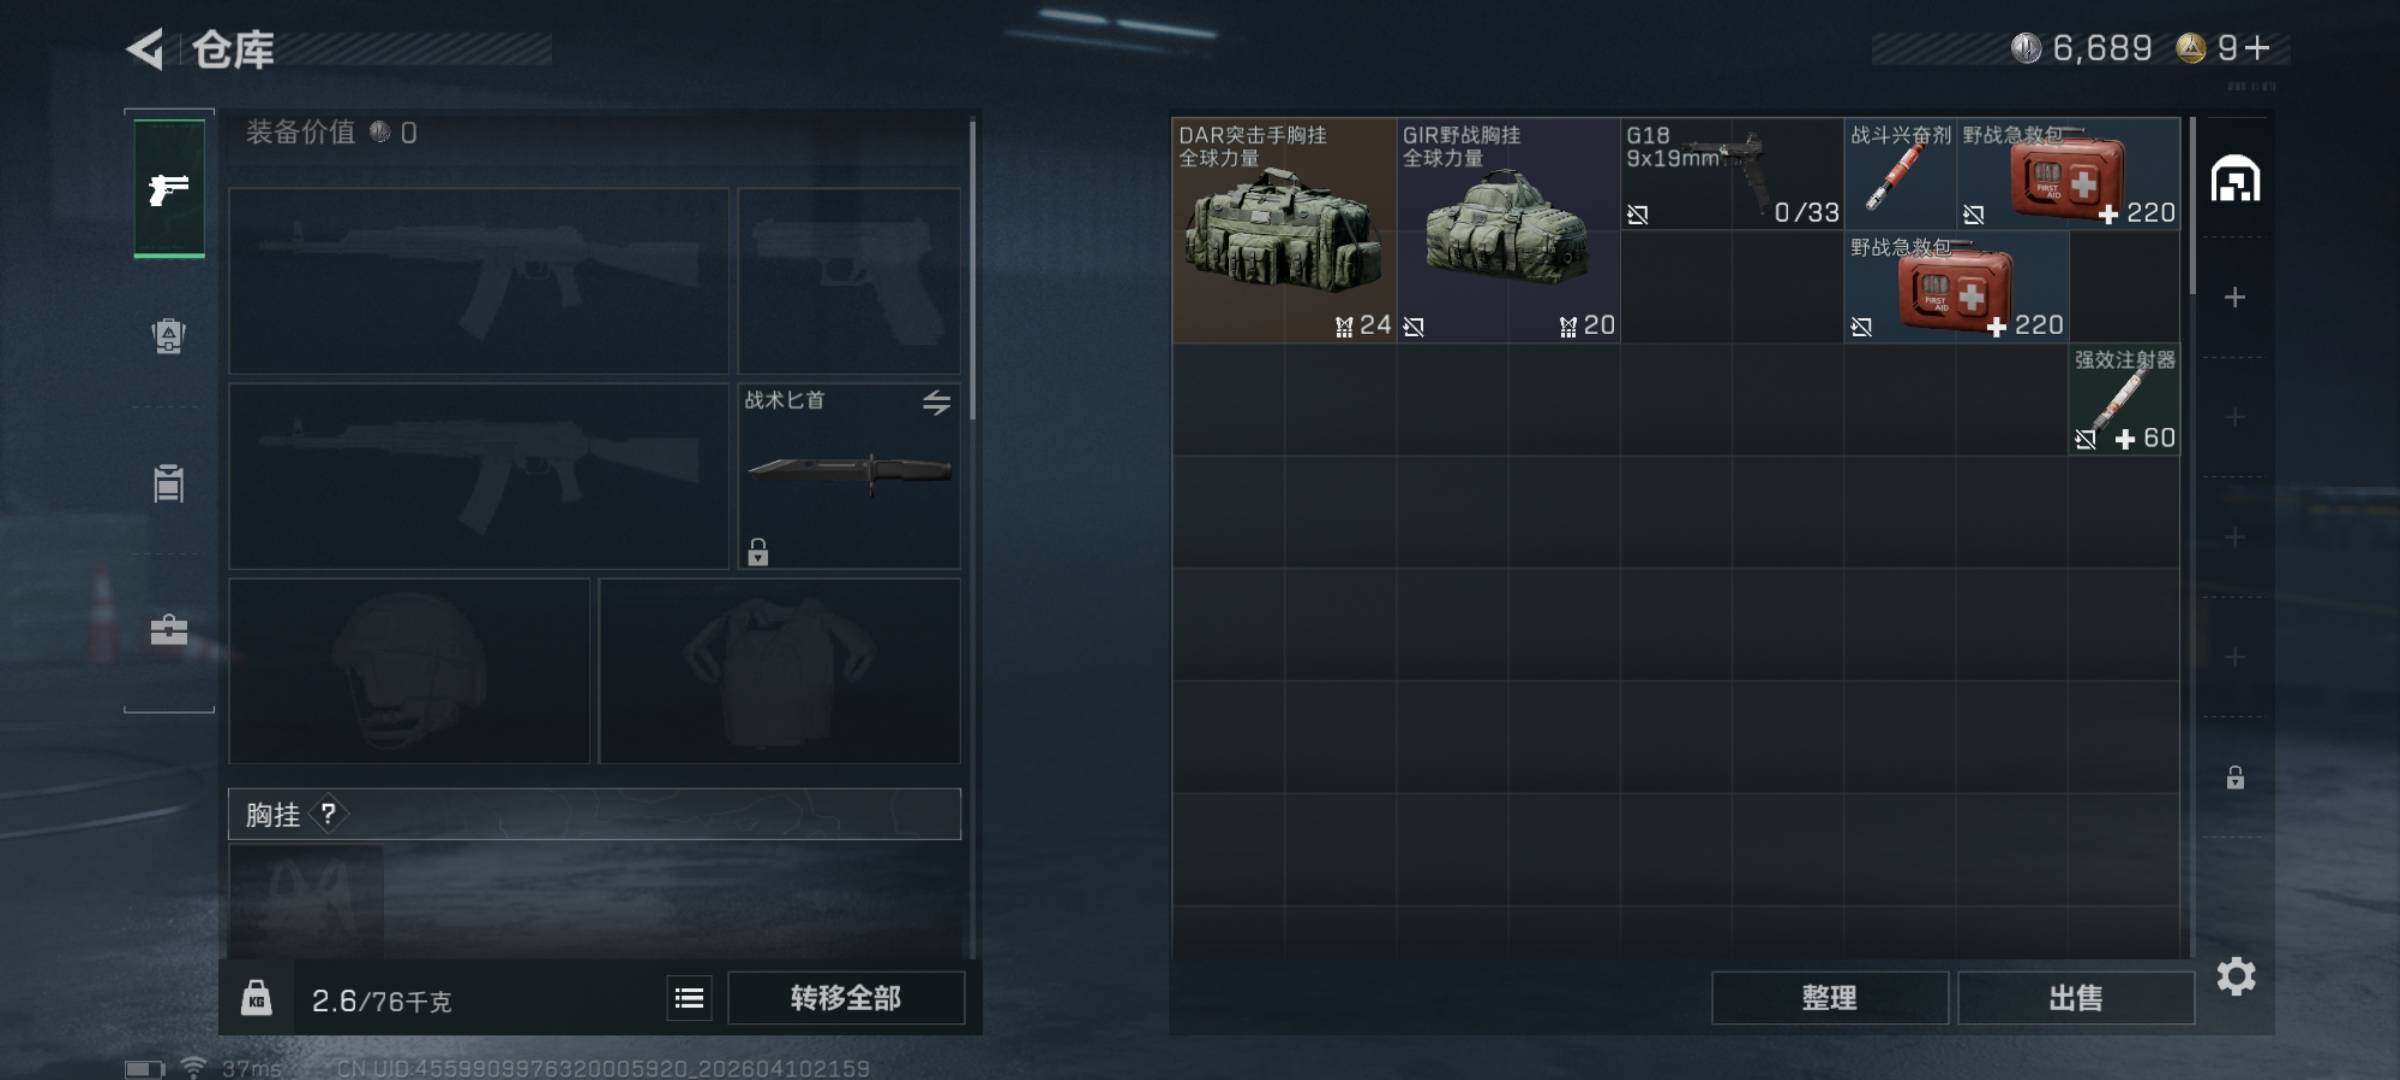The image size is (2400, 1080).
Task: Open the settings gear icon
Action: (2236, 976)
